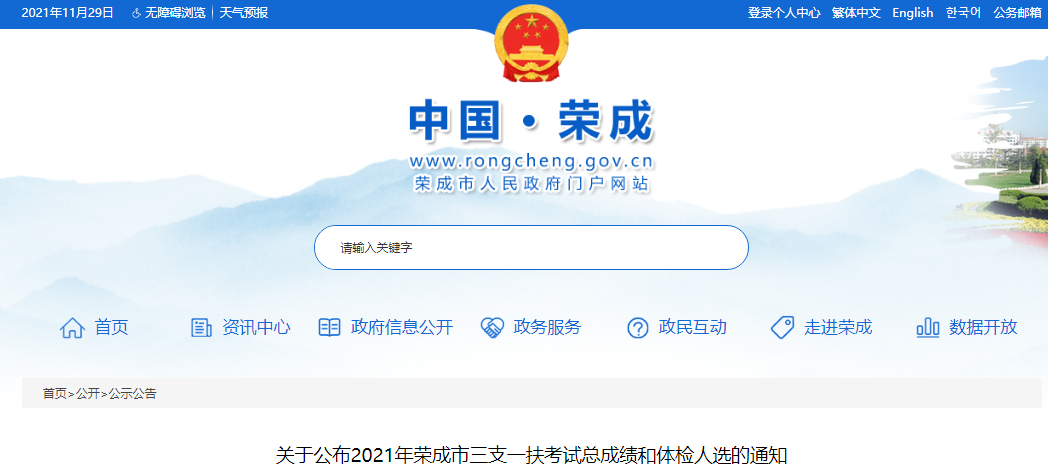This screenshot has height=475, width=1048.
Task: Open 登录个人中心 login link
Action: pos(784,13)
